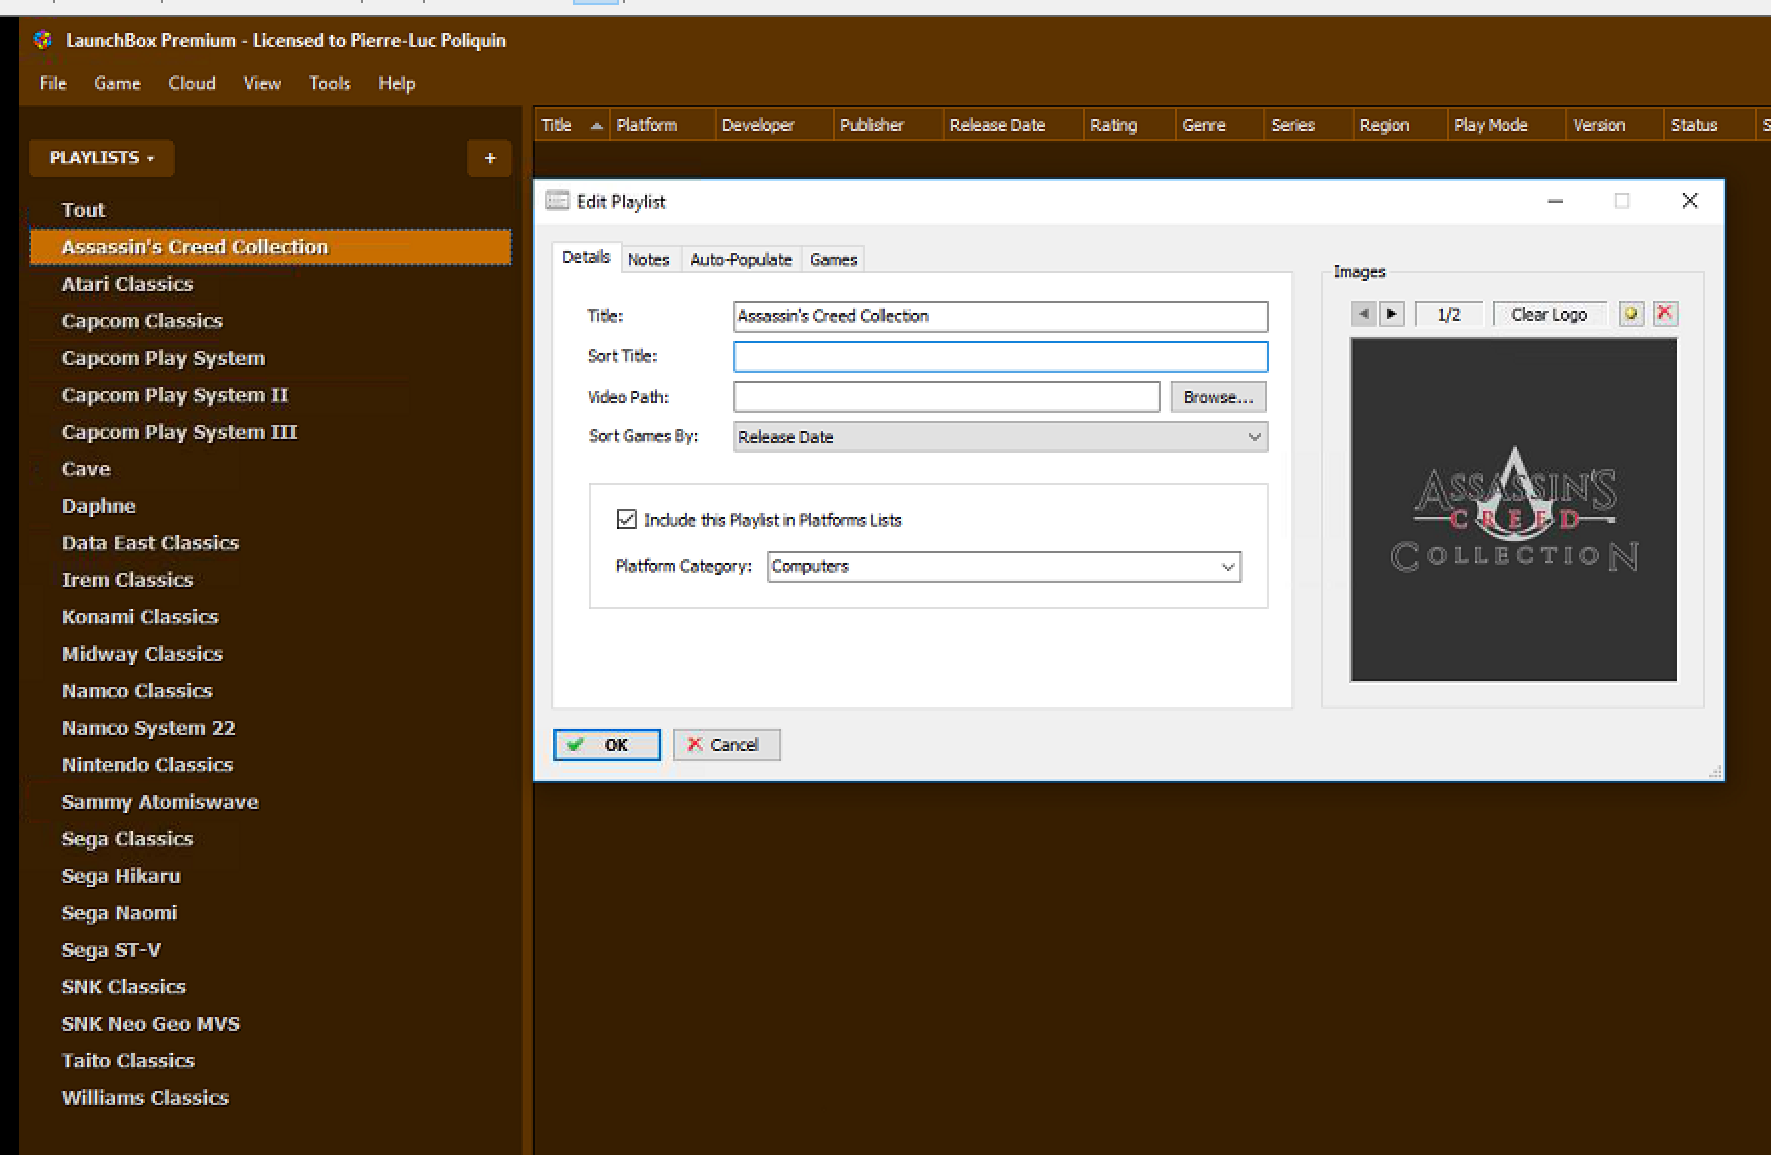
Task: Select the Taito Classics playlist
Action: pyautogui.click(x=270, y=1061)
